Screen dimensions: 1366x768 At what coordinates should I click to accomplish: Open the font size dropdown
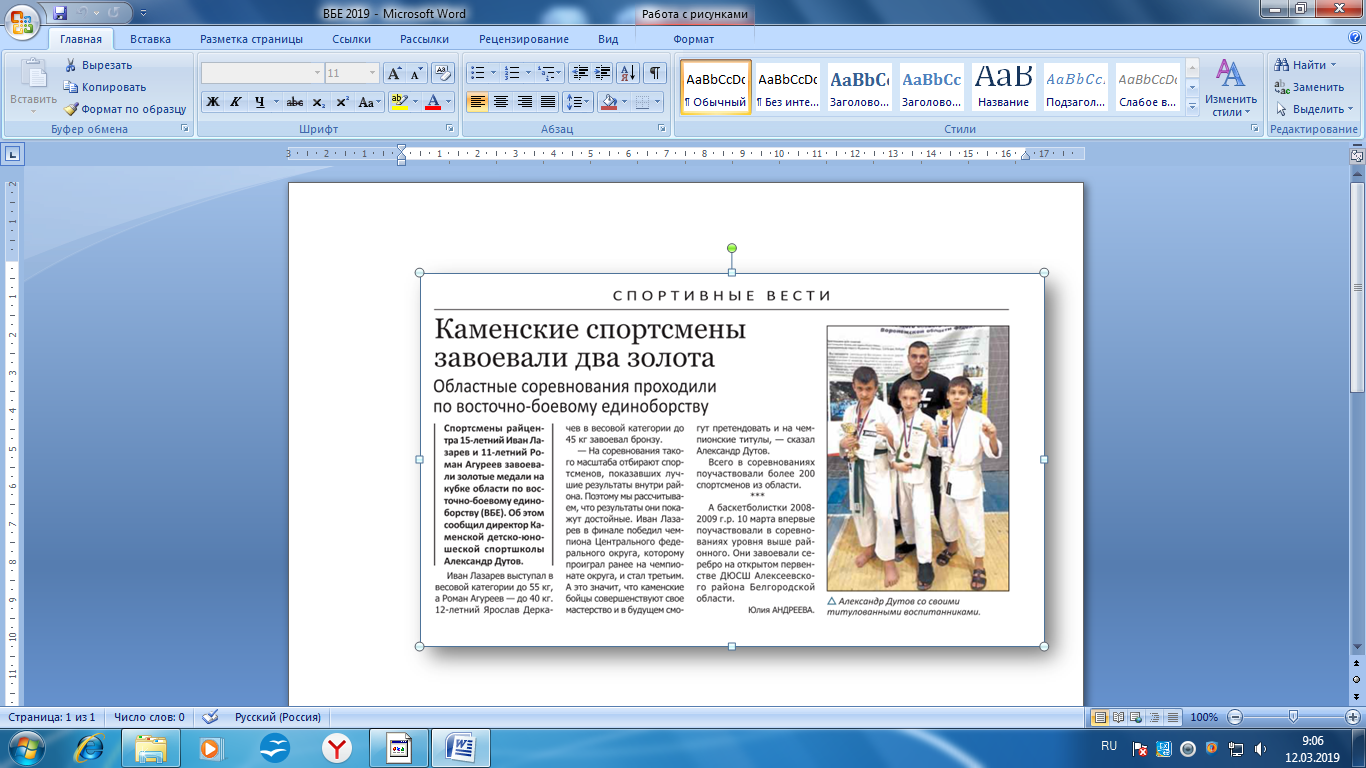[373, 73]
